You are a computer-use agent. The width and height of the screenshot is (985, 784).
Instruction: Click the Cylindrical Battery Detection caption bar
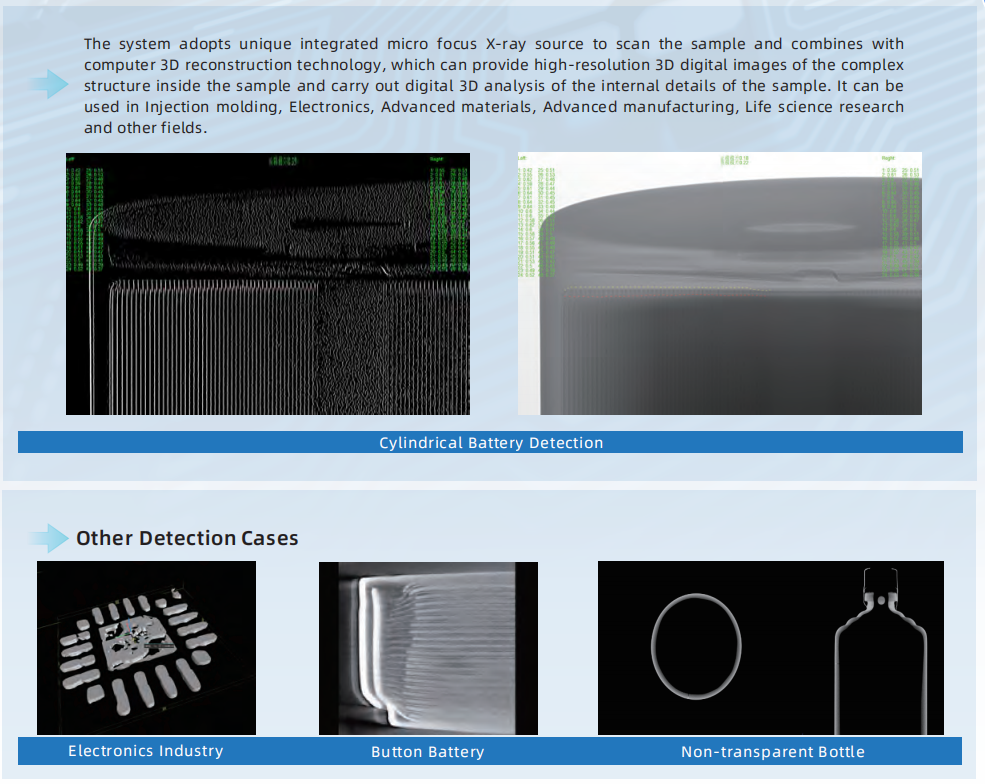(490, 442)
